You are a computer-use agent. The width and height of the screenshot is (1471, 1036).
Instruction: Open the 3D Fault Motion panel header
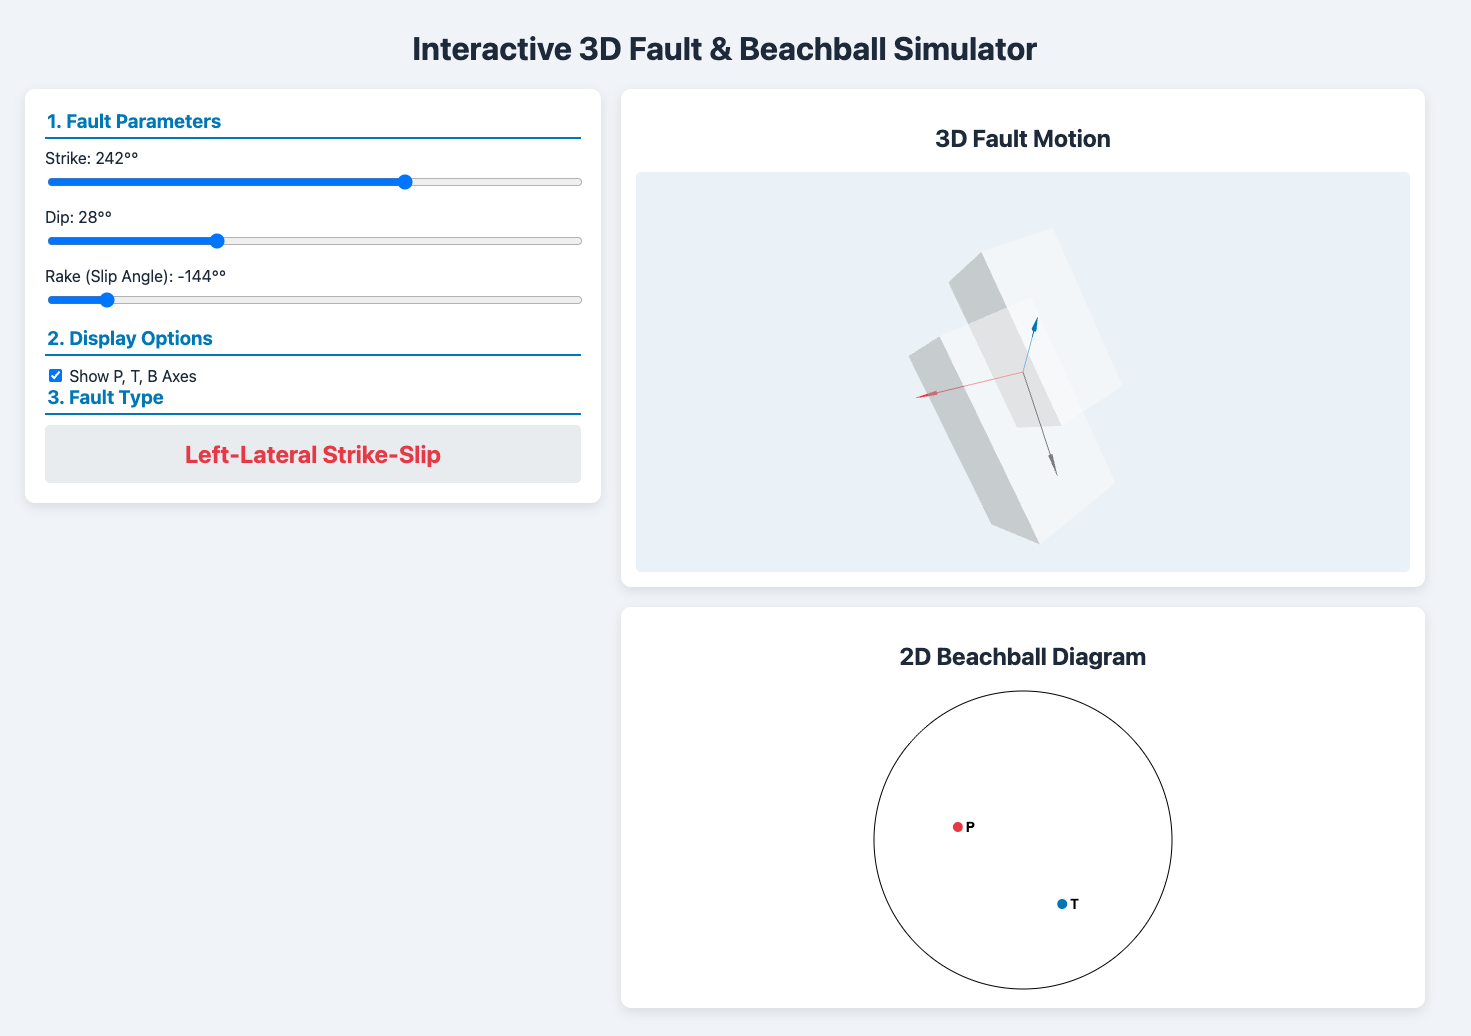point(1022,139)
